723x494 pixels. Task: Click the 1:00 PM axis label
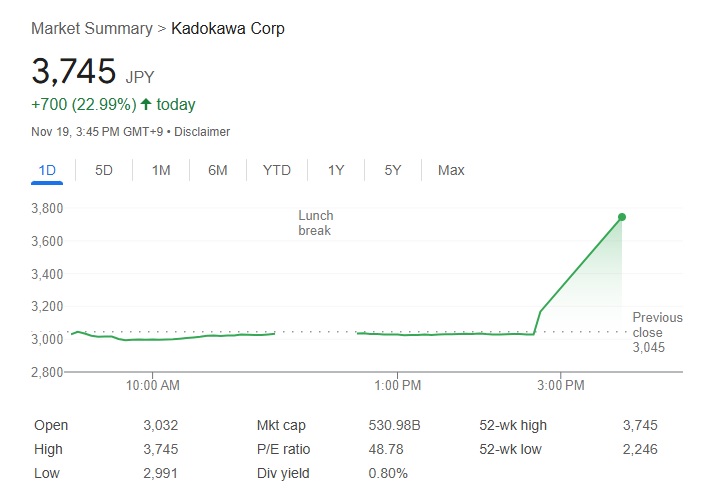[x=398, y=385]
